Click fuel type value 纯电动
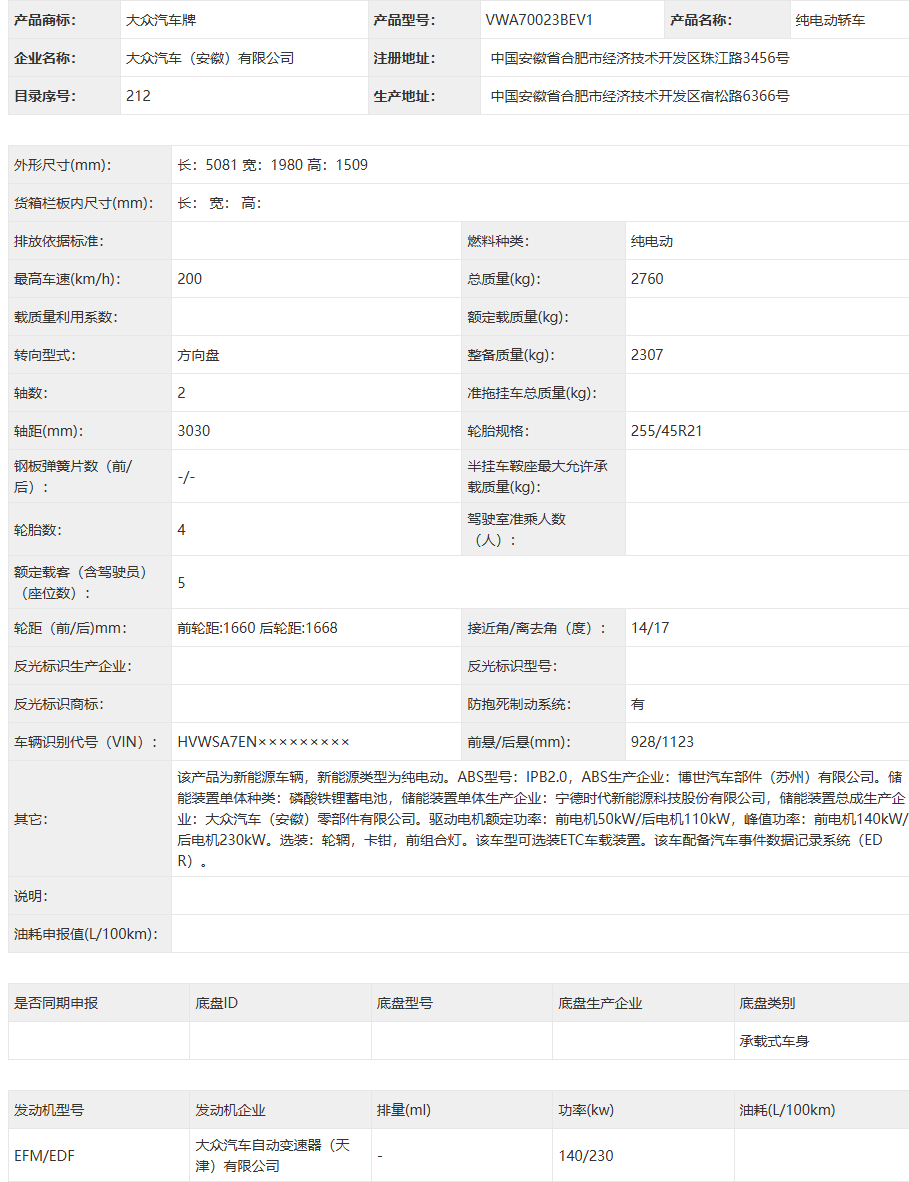 (x=651, y=241)
